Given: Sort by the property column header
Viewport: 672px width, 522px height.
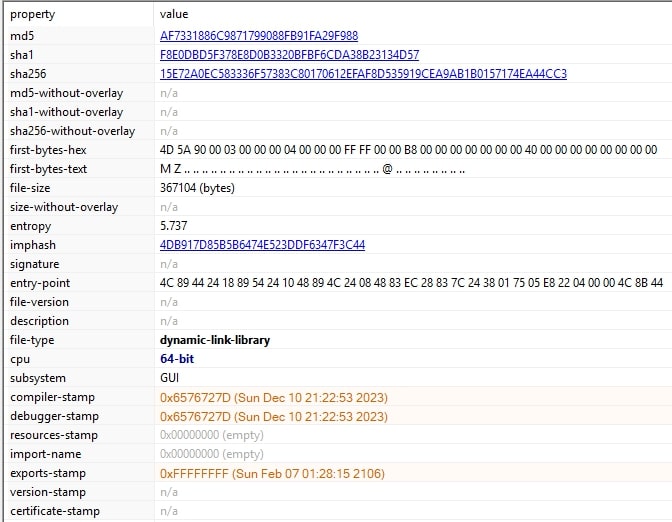Looking at the screenshot, I should pos(33,15).
